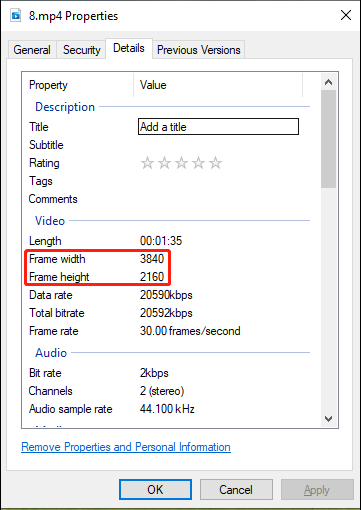Click the scroll up arrow
The width and height of the screenshot is (361, 510).
pyautogui.click(x=328, y=82)
